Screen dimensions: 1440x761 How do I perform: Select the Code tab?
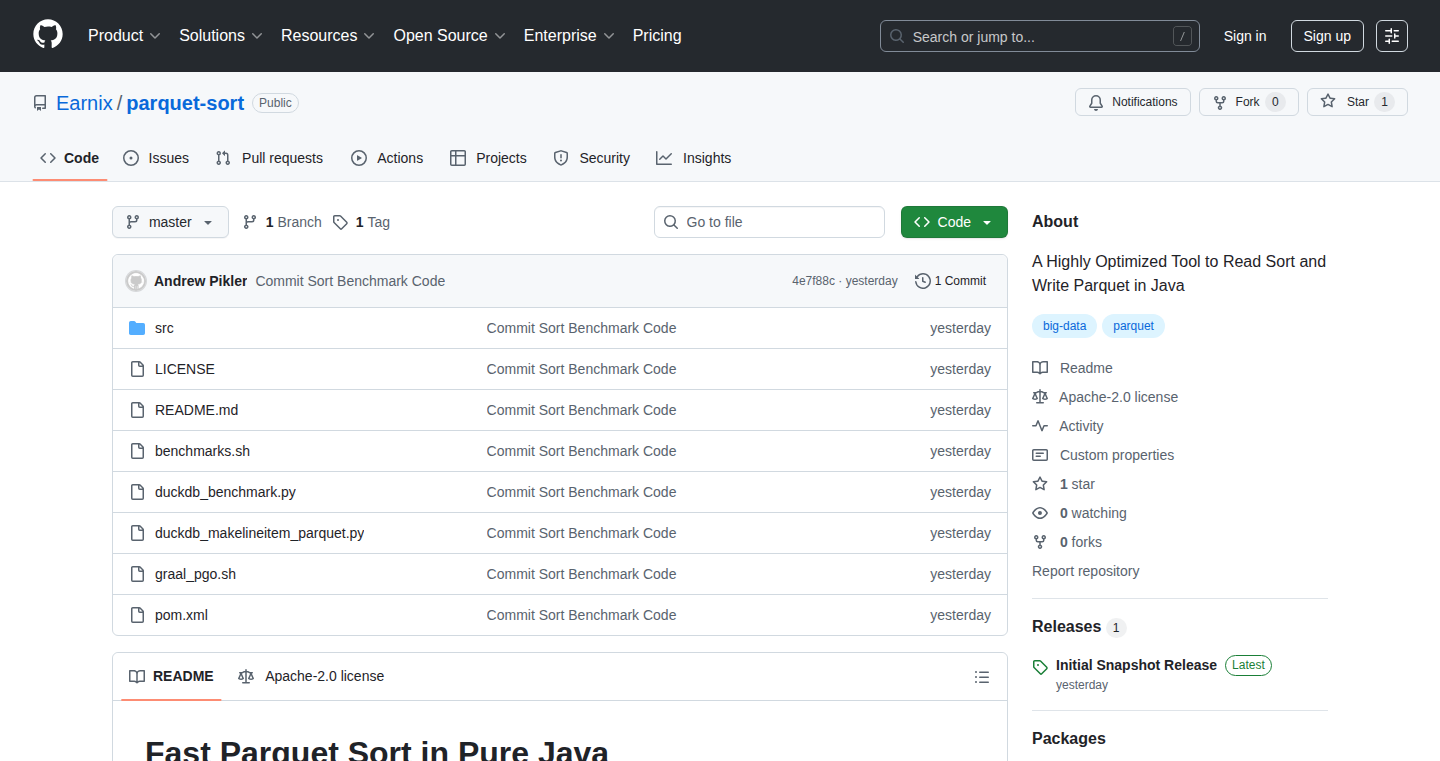tap(70, 158)
